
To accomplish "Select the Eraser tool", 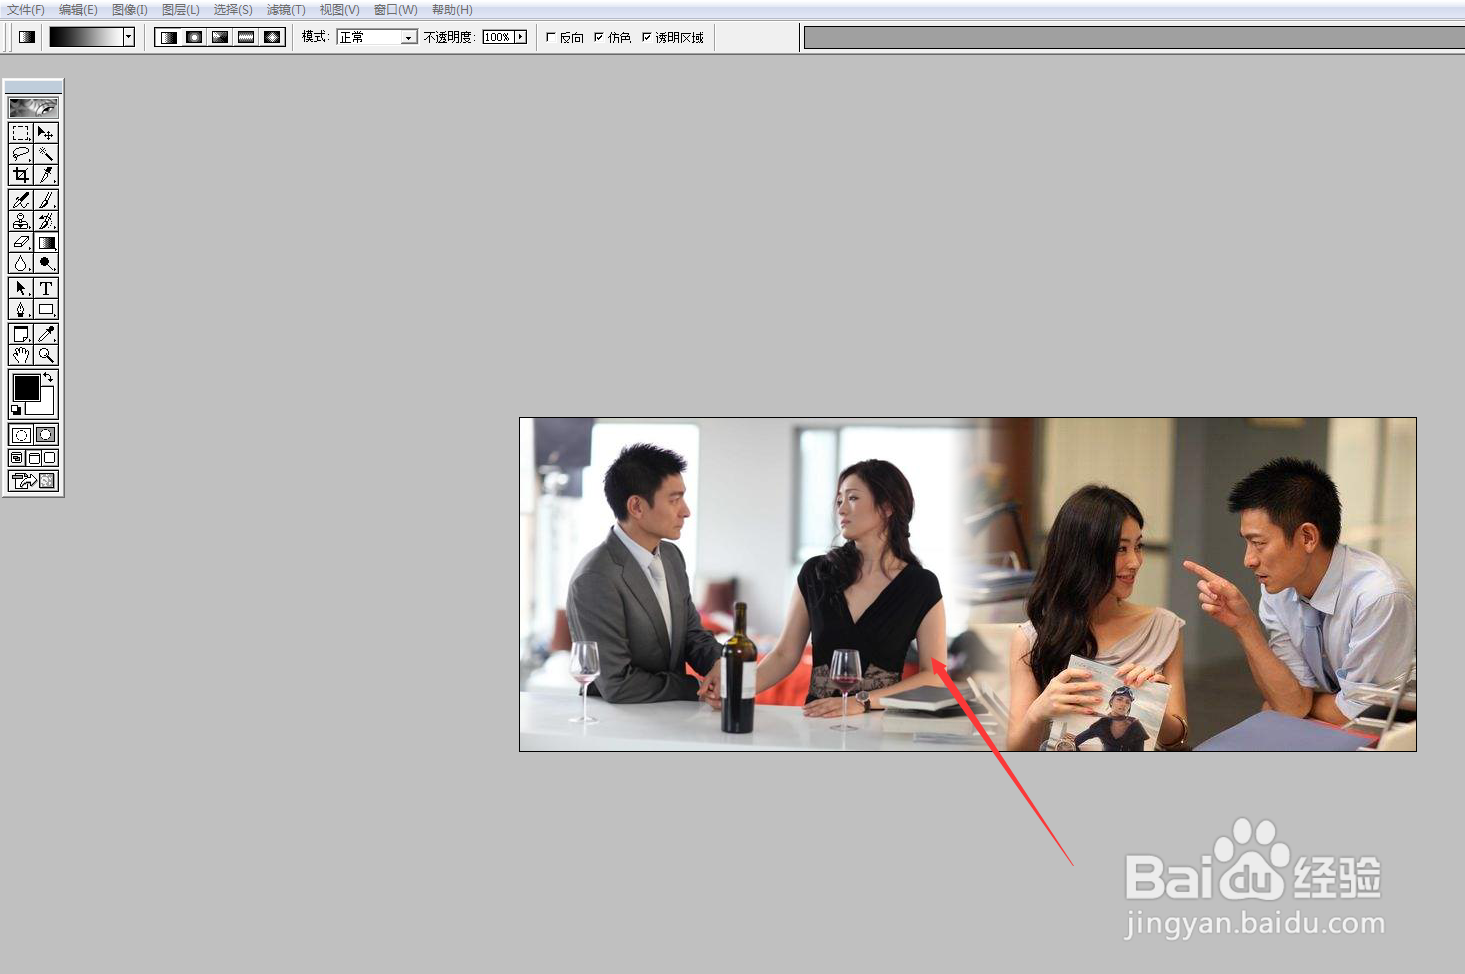I will [x=20, y=242].
